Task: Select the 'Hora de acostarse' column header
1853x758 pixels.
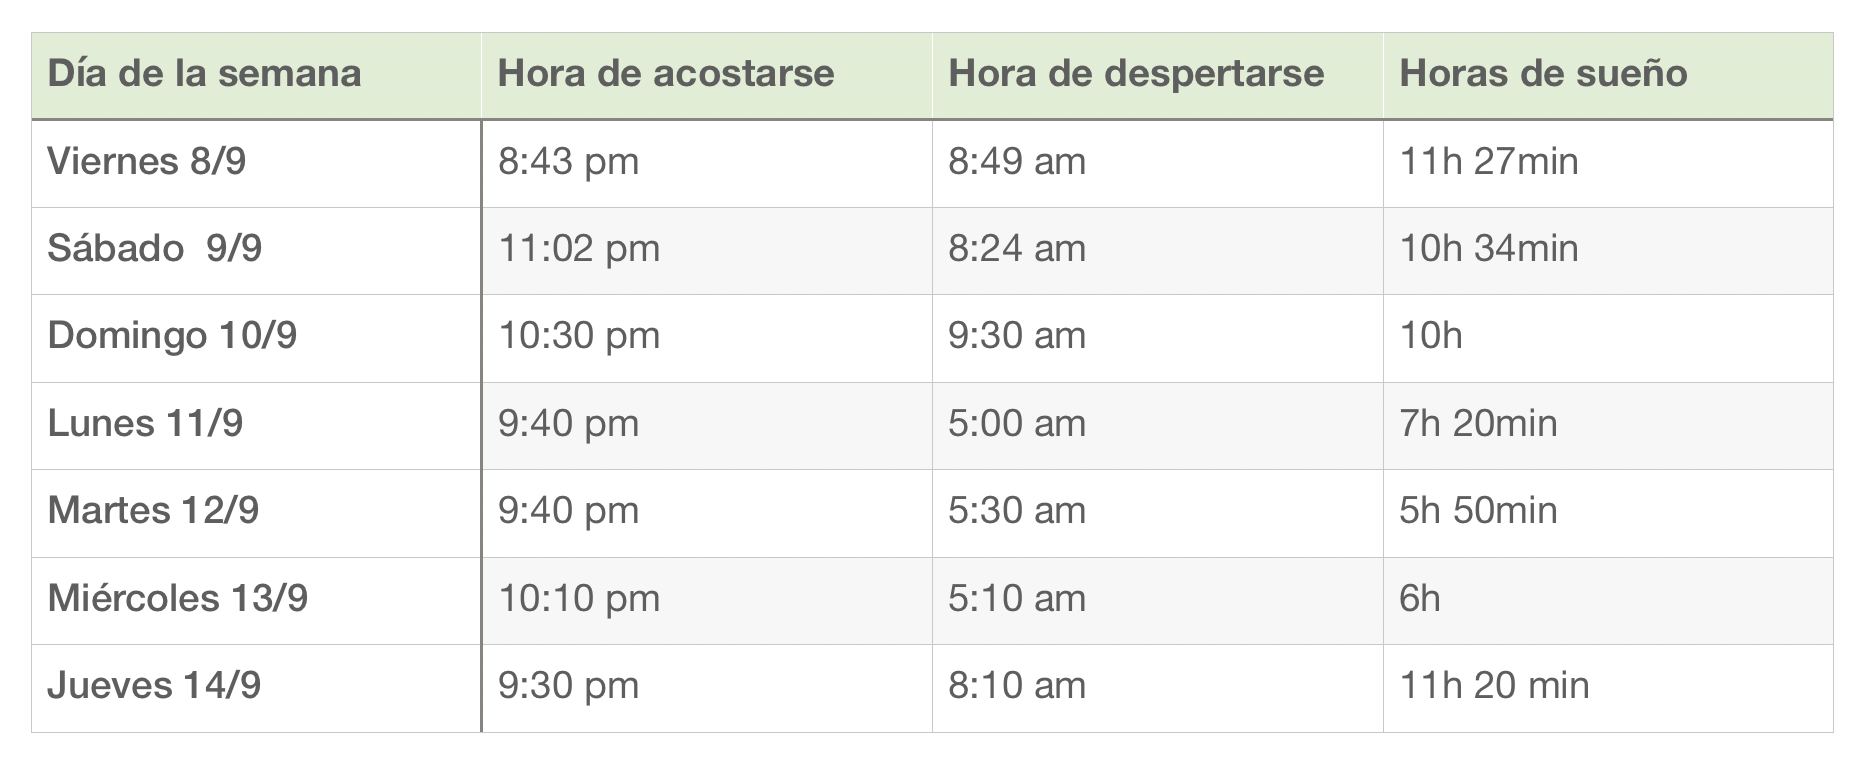Action: point(666,74)
